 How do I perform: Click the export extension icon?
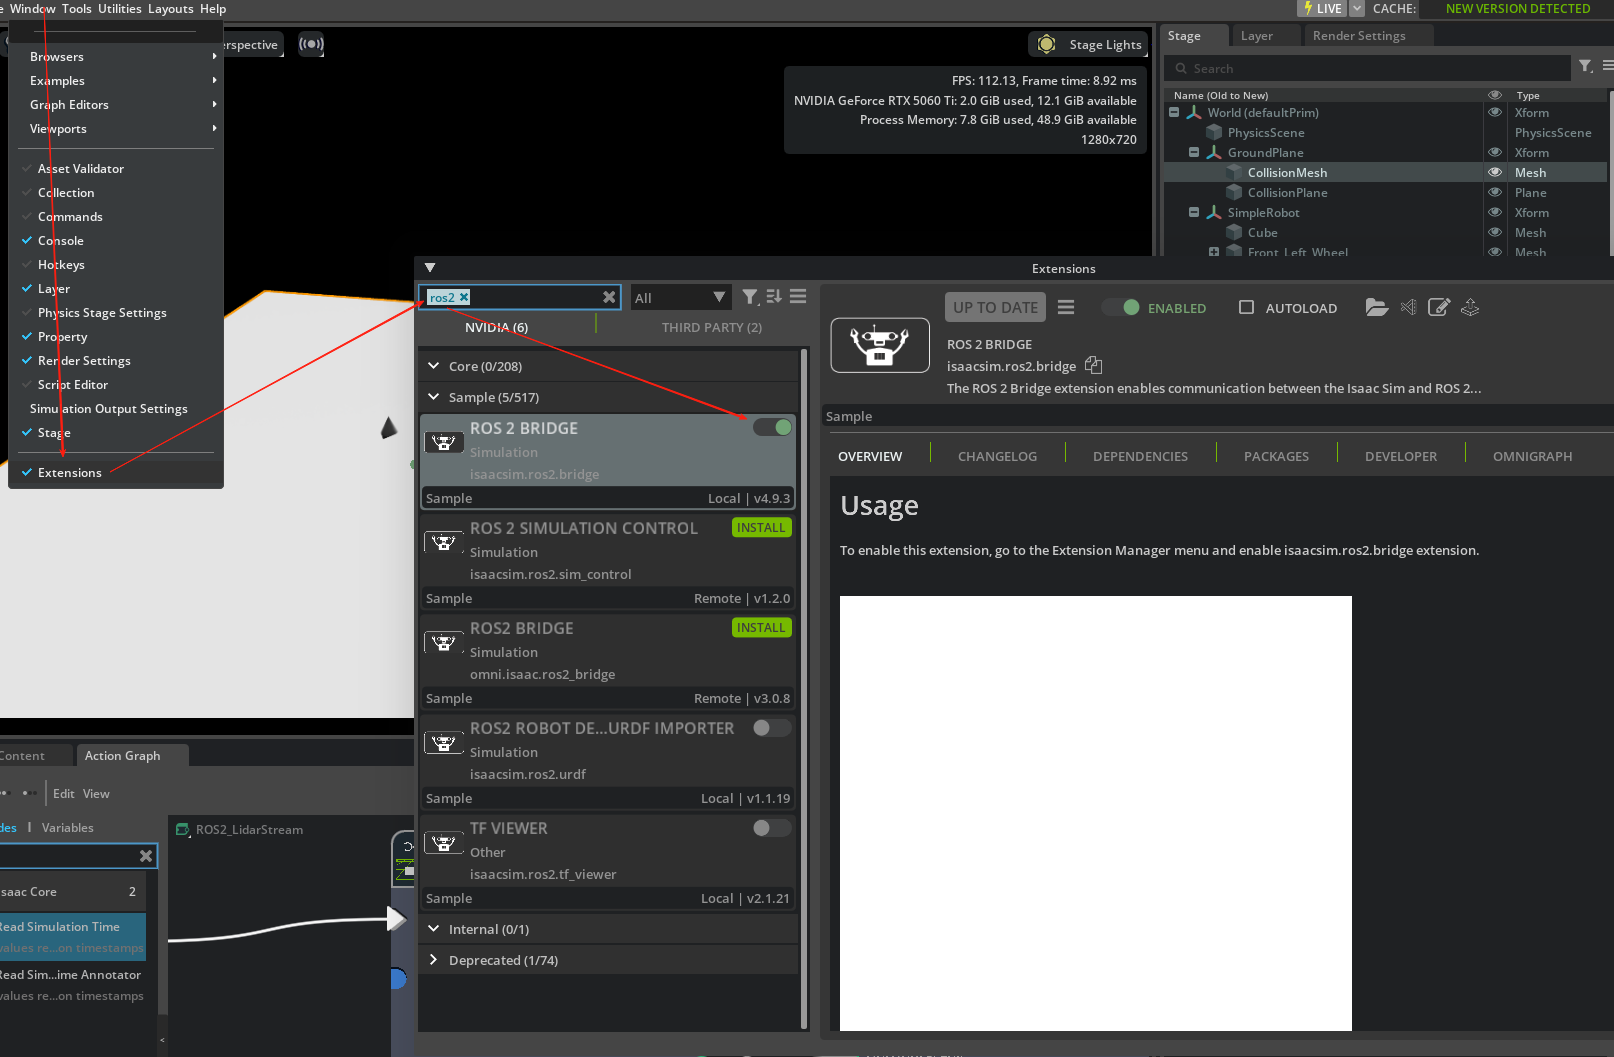1470,308
